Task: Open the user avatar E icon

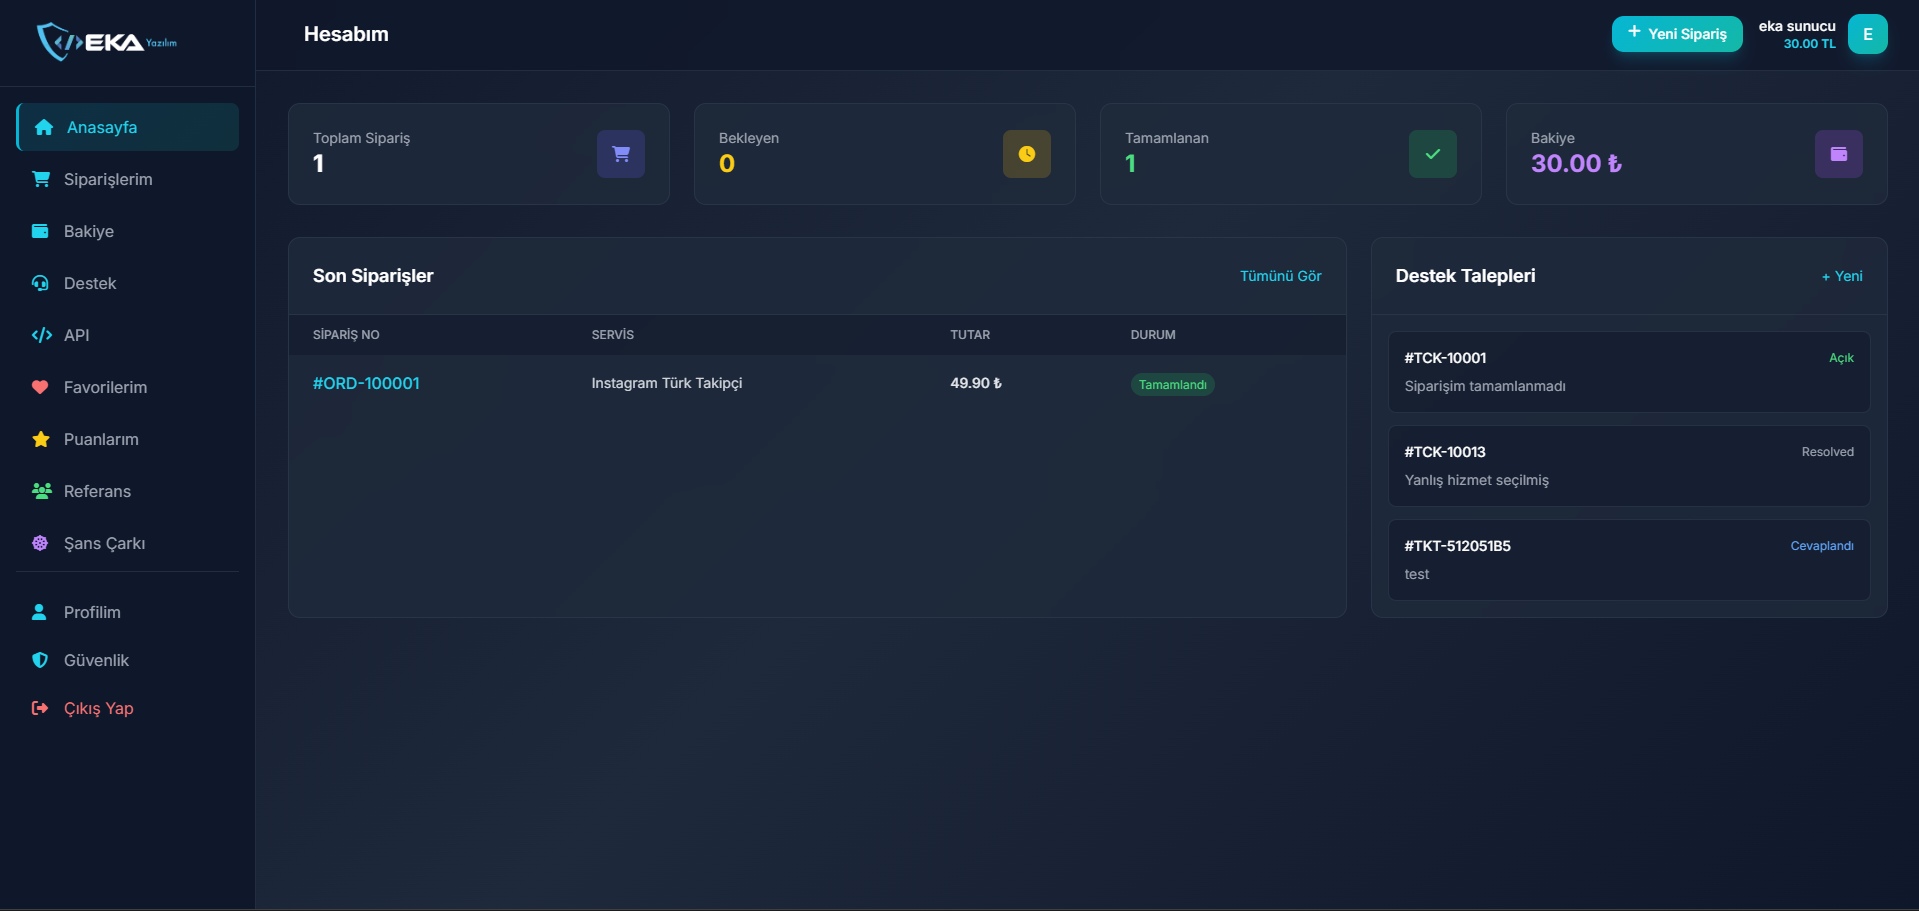Action: [1866, 34]
